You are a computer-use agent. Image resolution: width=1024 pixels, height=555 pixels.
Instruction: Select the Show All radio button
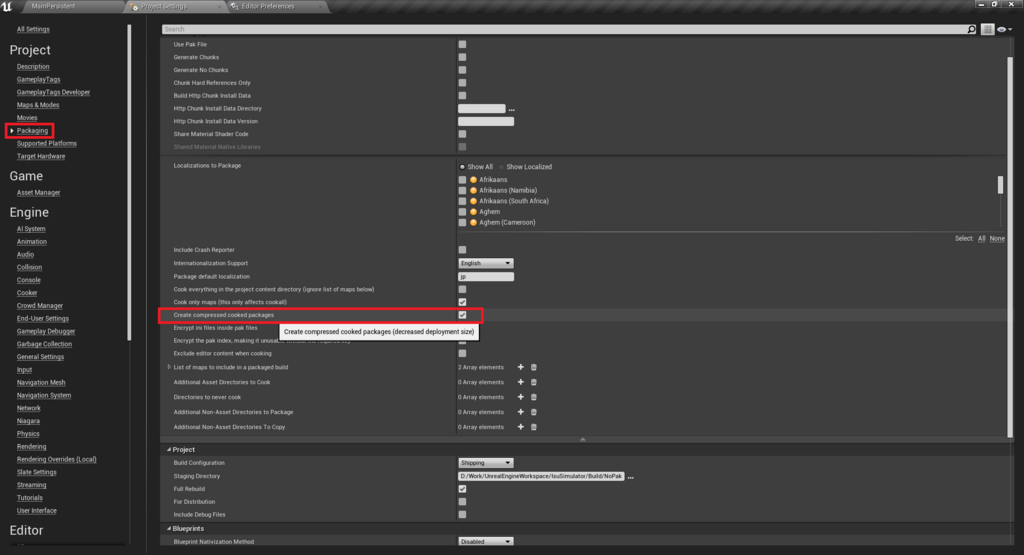click(462, 167)
